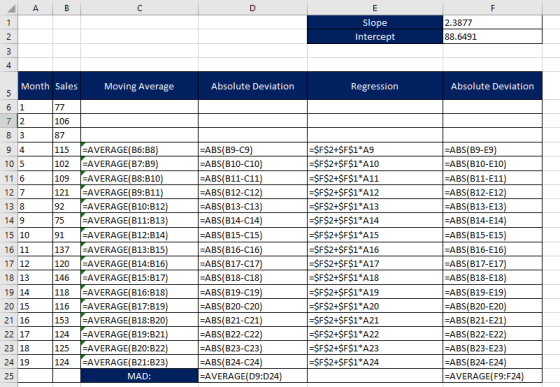560x387 pixels.
Task: Select column B header
Action: click(67, 7)
